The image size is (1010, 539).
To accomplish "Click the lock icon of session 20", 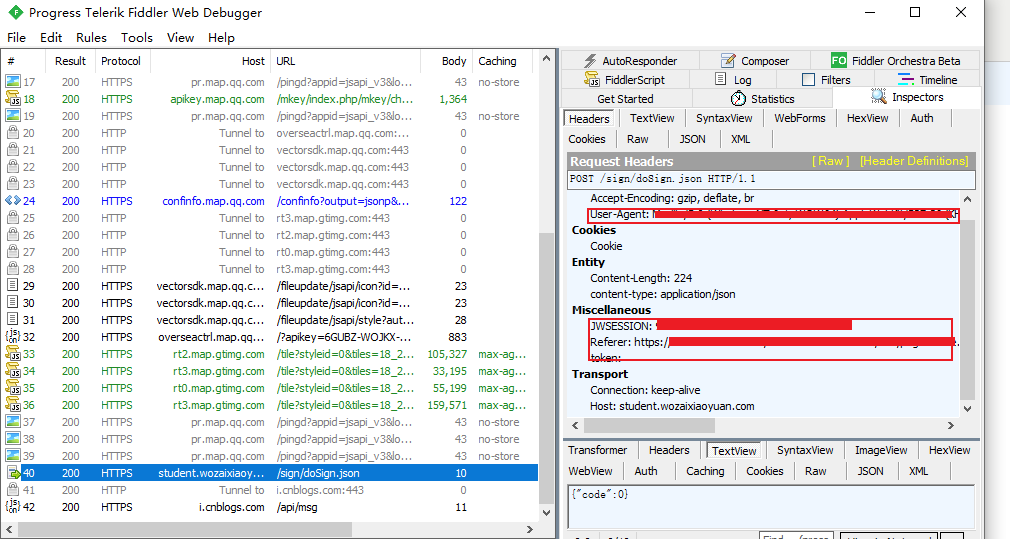I will click(13, 133).
